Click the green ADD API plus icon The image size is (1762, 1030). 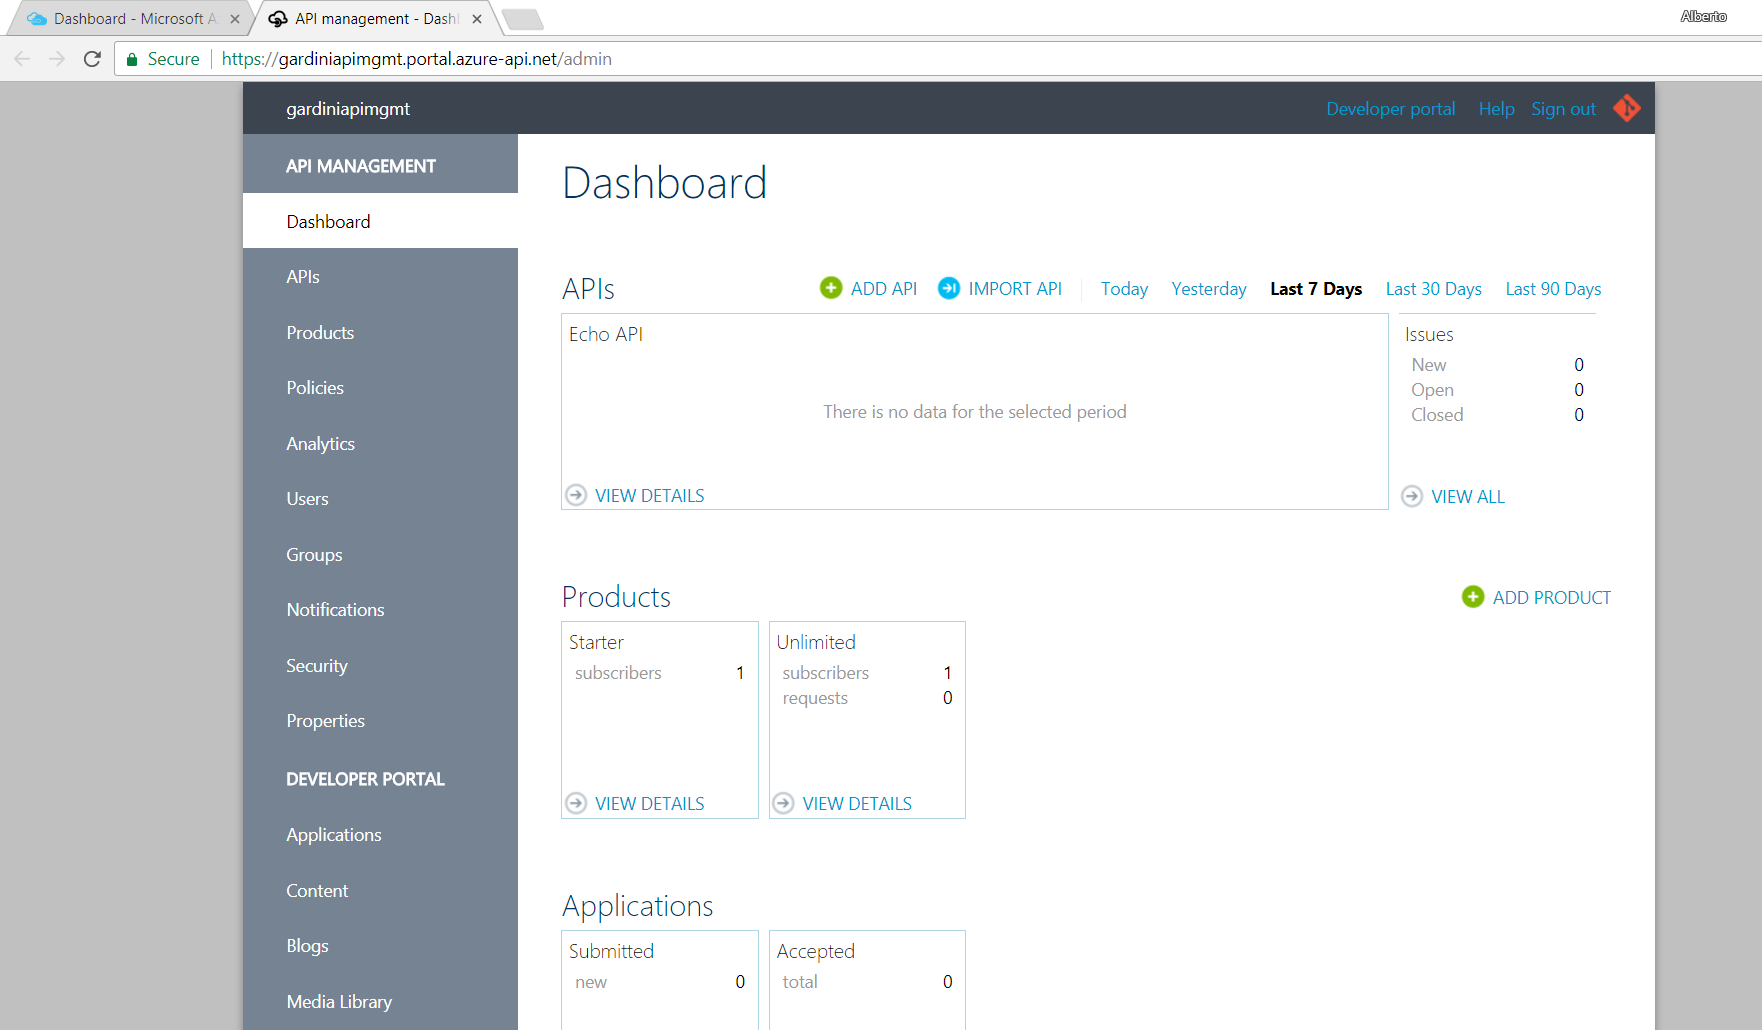coord(831,288)
